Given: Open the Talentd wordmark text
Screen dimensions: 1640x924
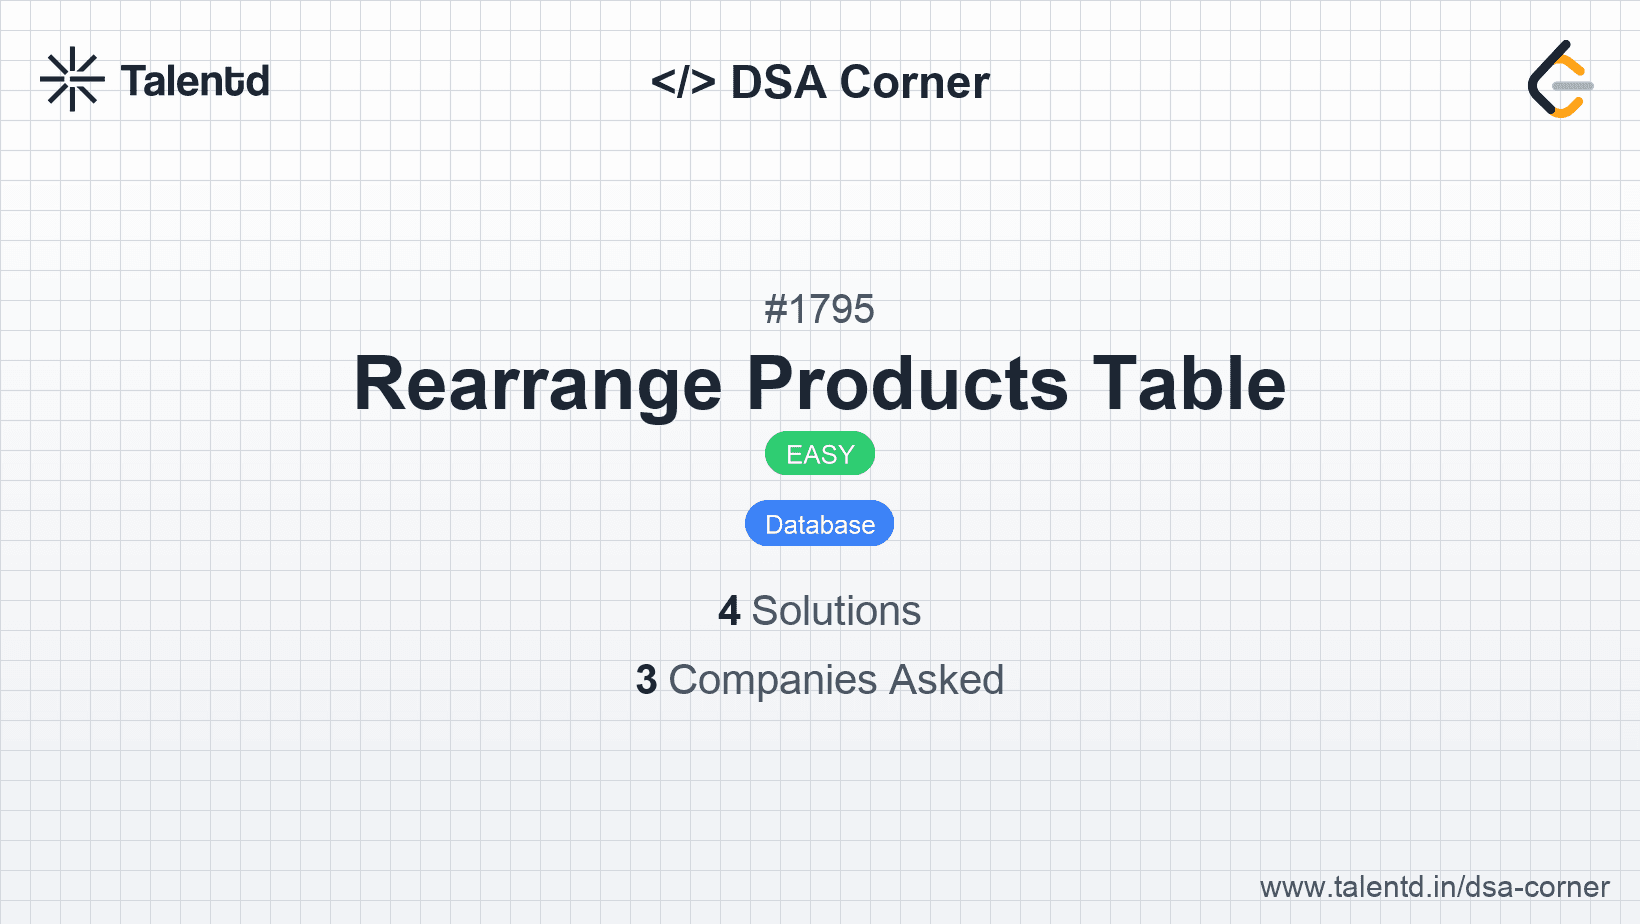Looking at the screenshot, I should [195, 81].
